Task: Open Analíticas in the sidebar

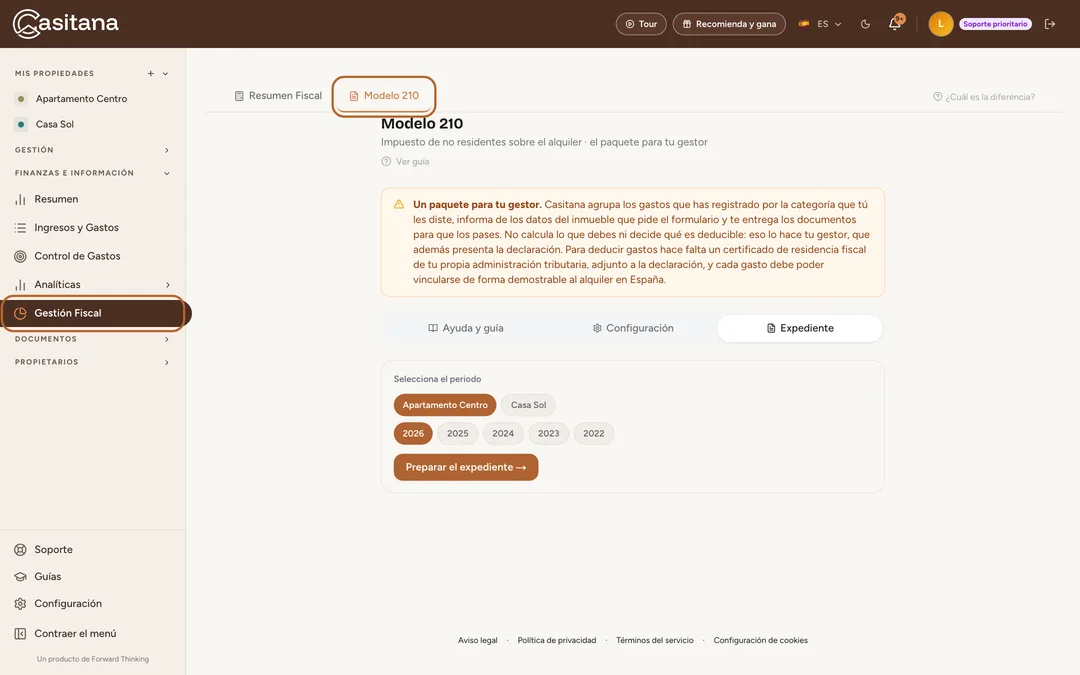Action: point(58,284)
